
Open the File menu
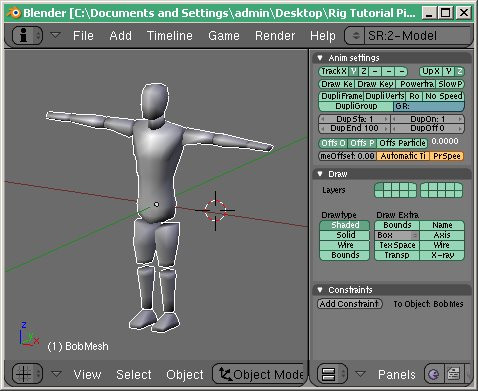(83, 36)
